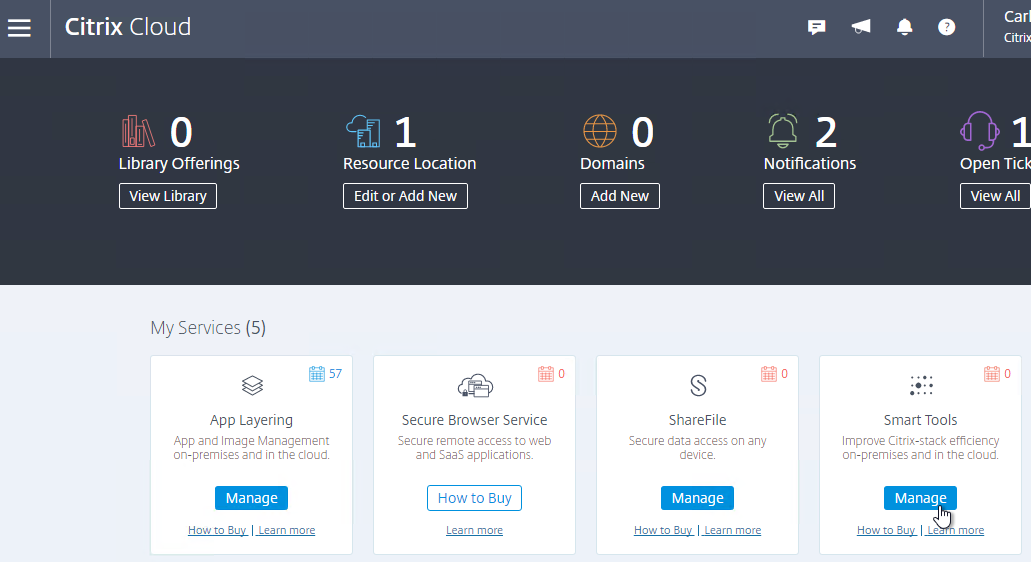Image resolution: width=1031 pixels, height=562 pixels.
Task: Open the help question mark icon
Action: point(946,27)
